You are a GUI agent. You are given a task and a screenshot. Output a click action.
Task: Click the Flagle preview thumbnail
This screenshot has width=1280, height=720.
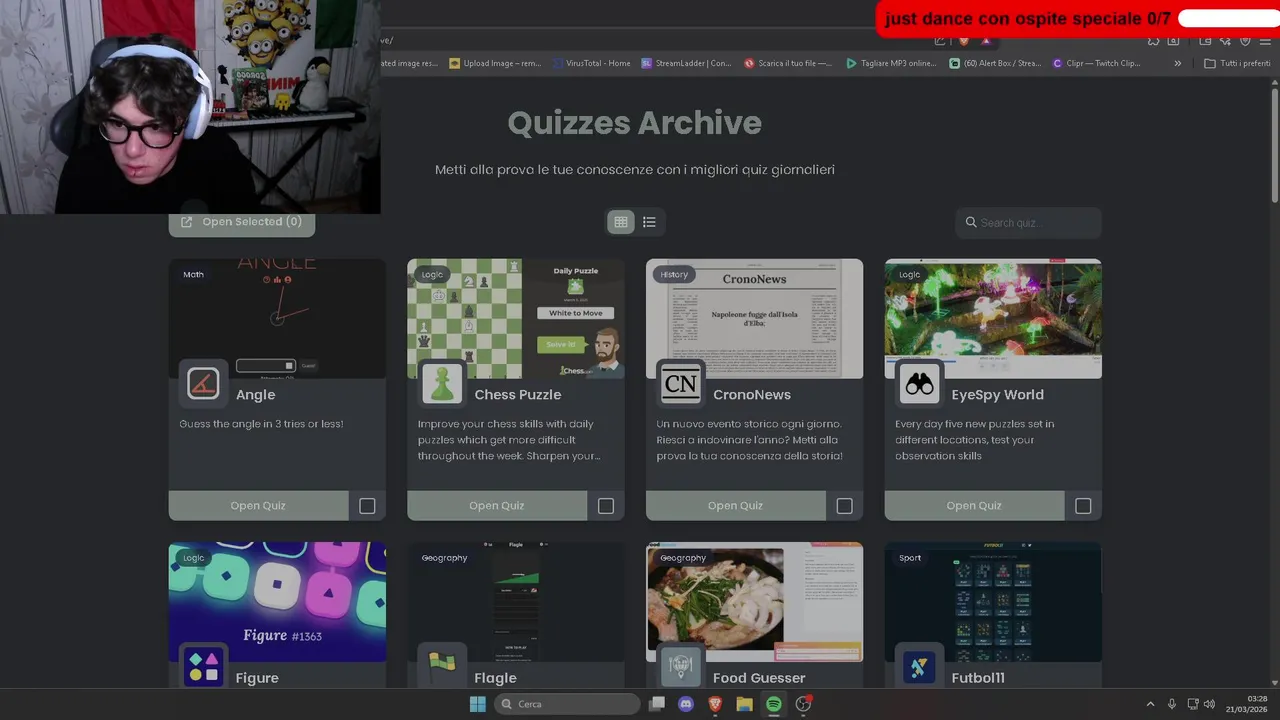point(516,602)
